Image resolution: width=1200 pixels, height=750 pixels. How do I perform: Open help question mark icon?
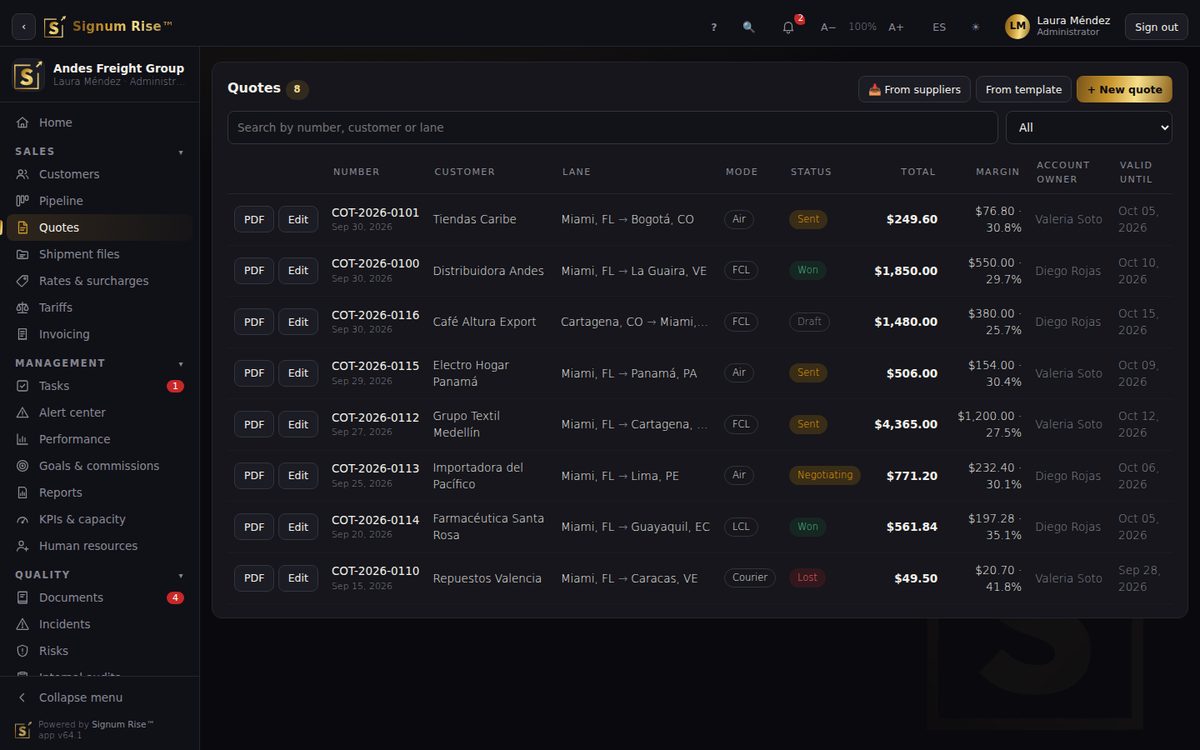pyautogui.click(x=714, y=27)
